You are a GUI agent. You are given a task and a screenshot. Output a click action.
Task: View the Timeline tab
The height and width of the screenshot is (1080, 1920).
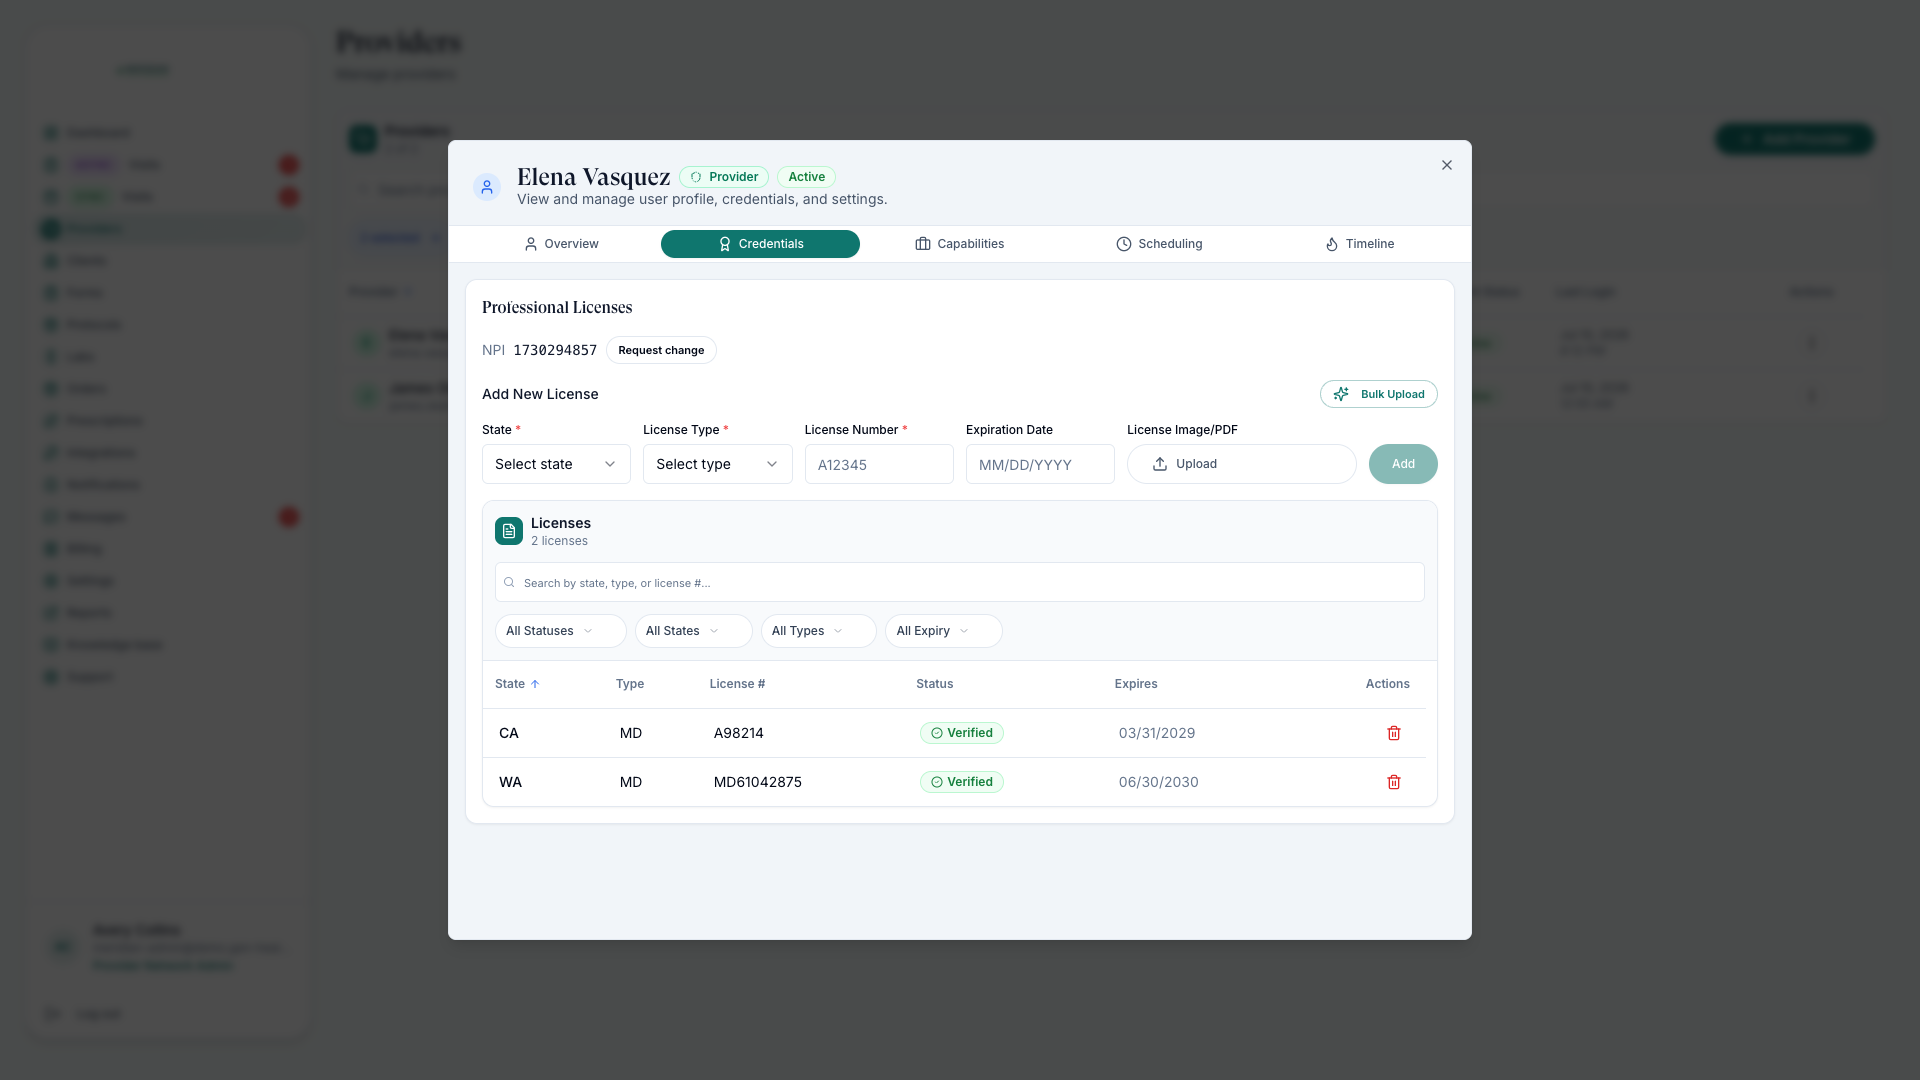tap(1359, 244)
